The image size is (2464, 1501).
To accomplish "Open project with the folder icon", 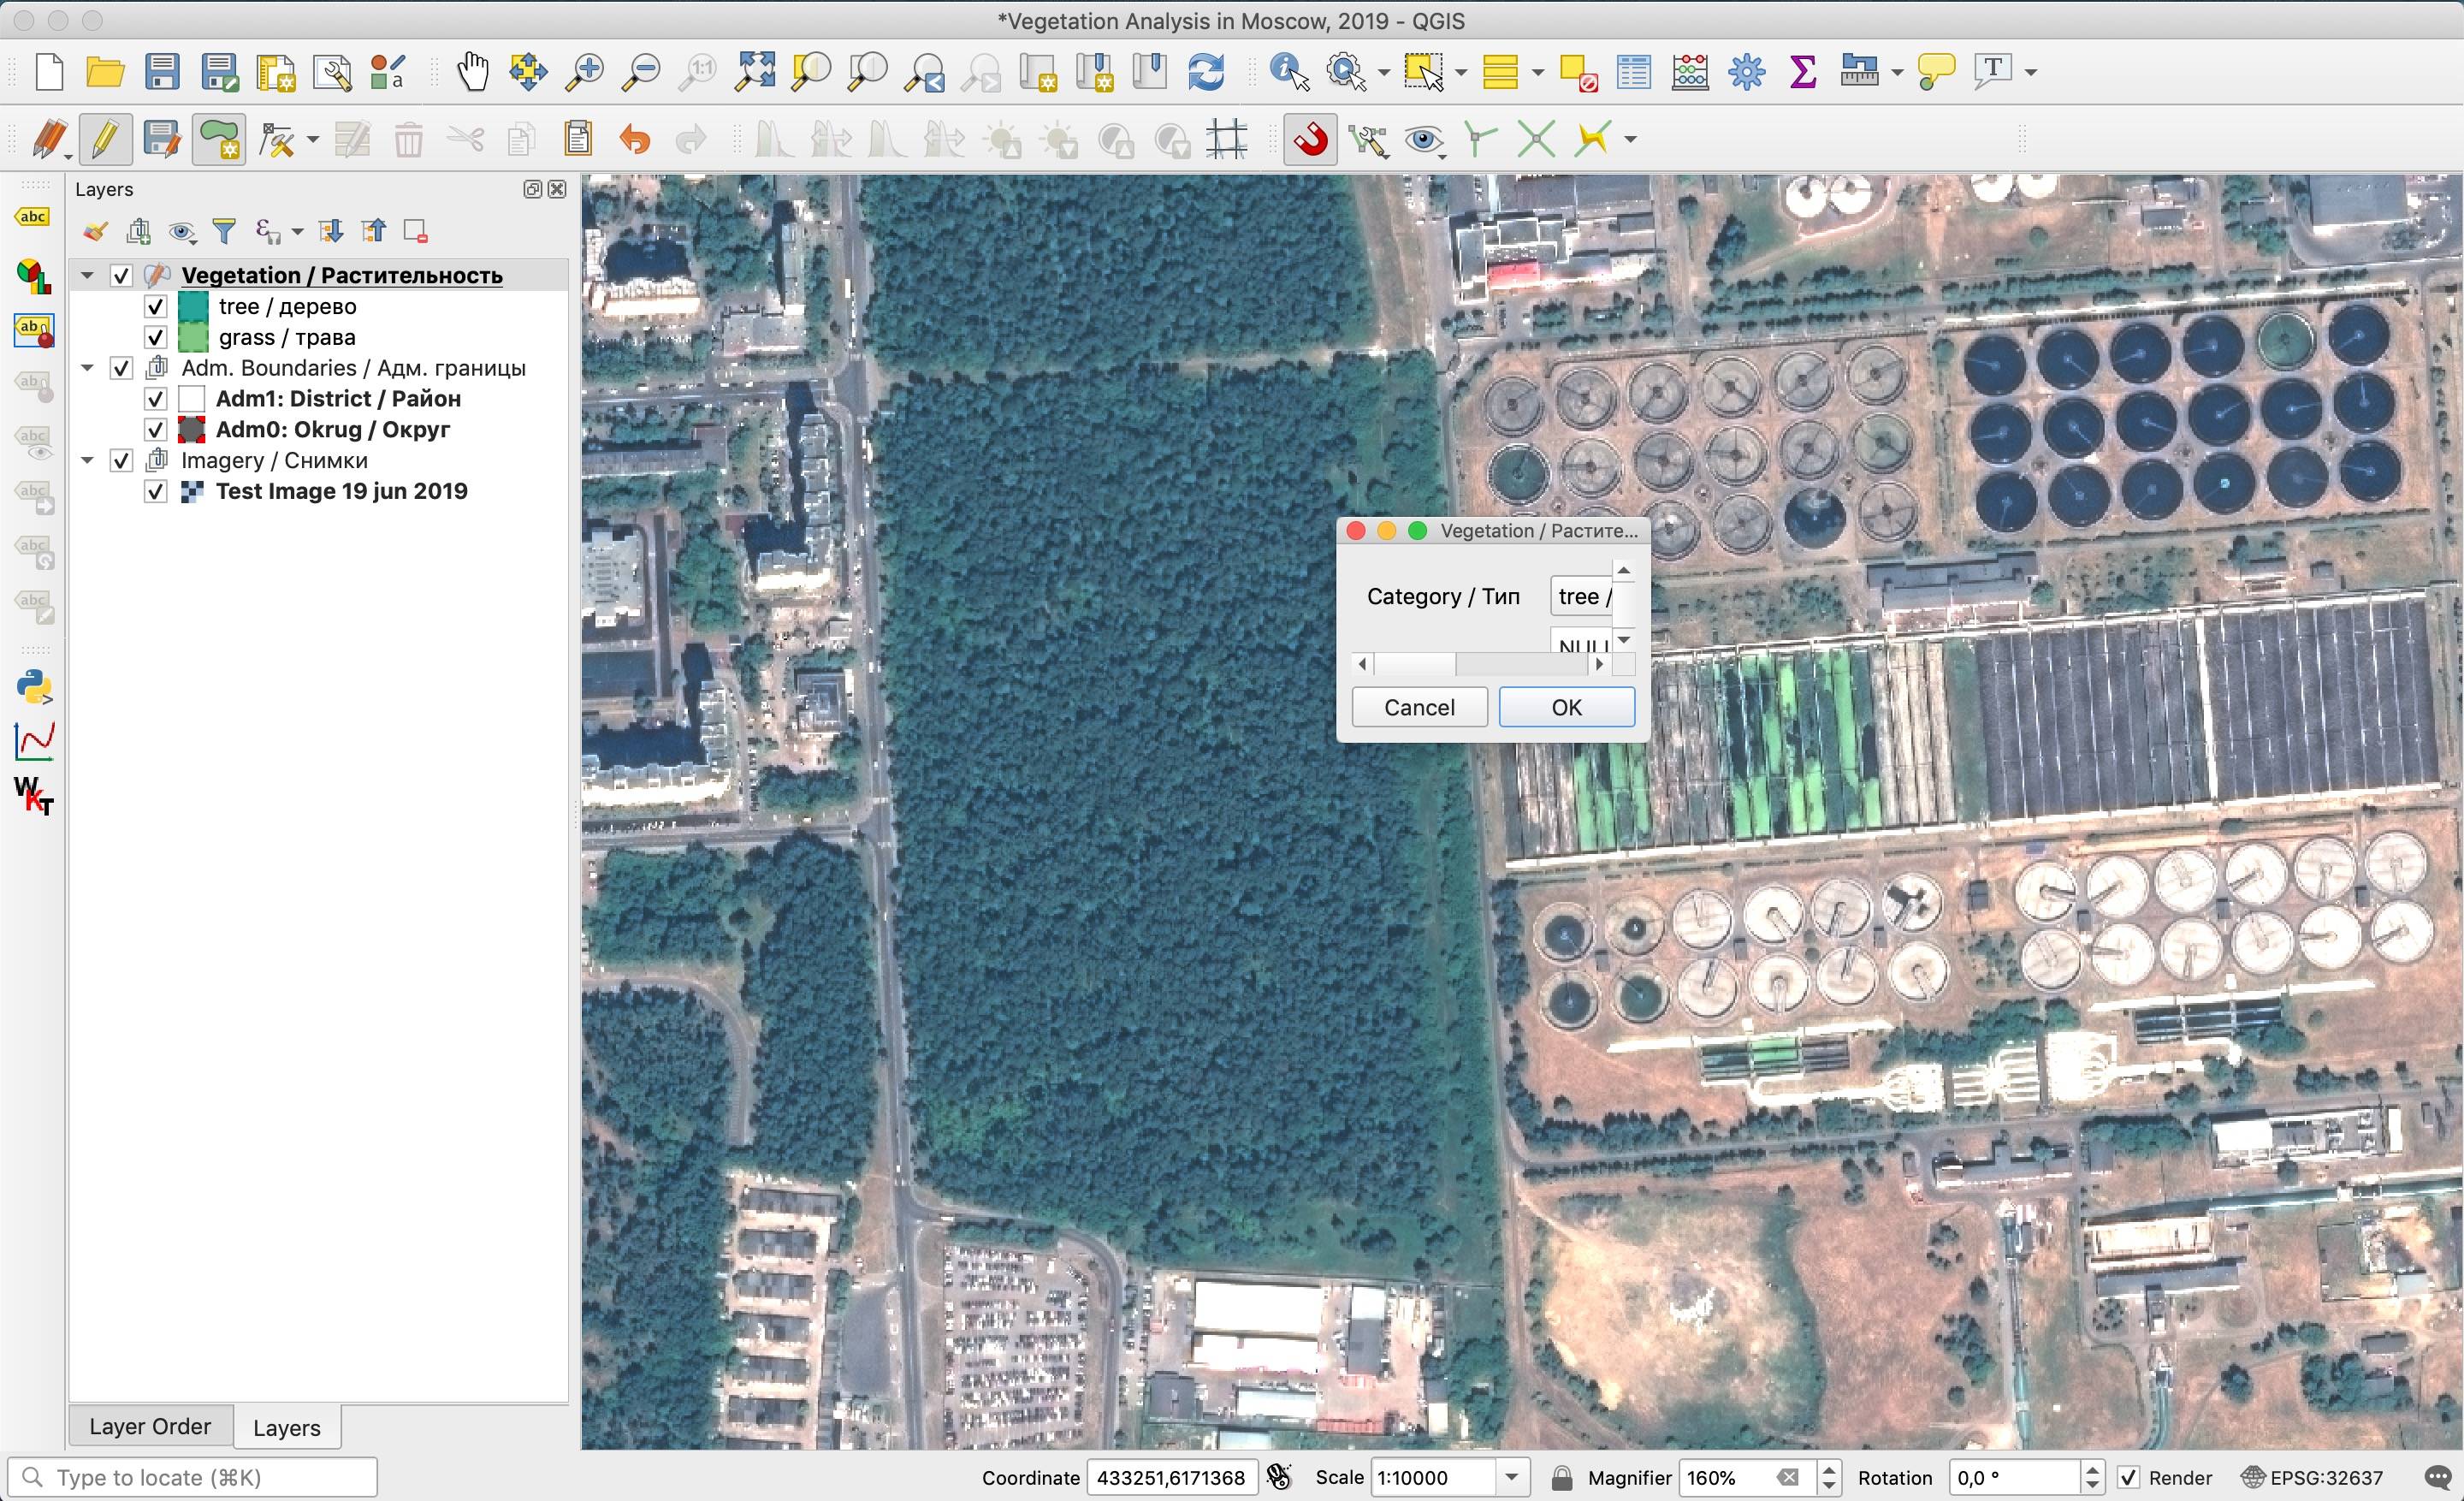I will click(x=105, y=72).
